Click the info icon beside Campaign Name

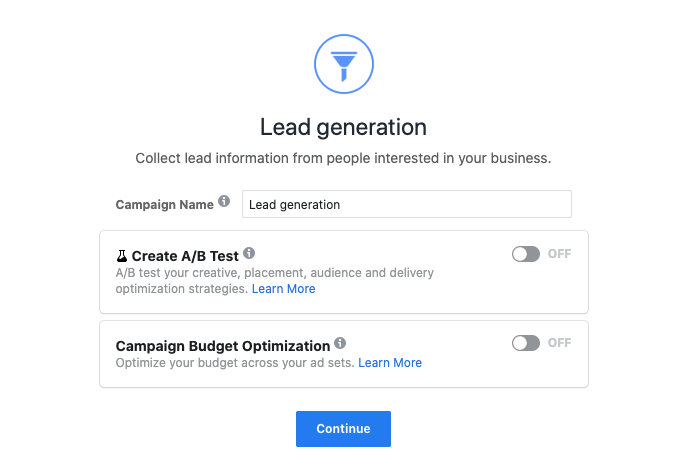224,201
